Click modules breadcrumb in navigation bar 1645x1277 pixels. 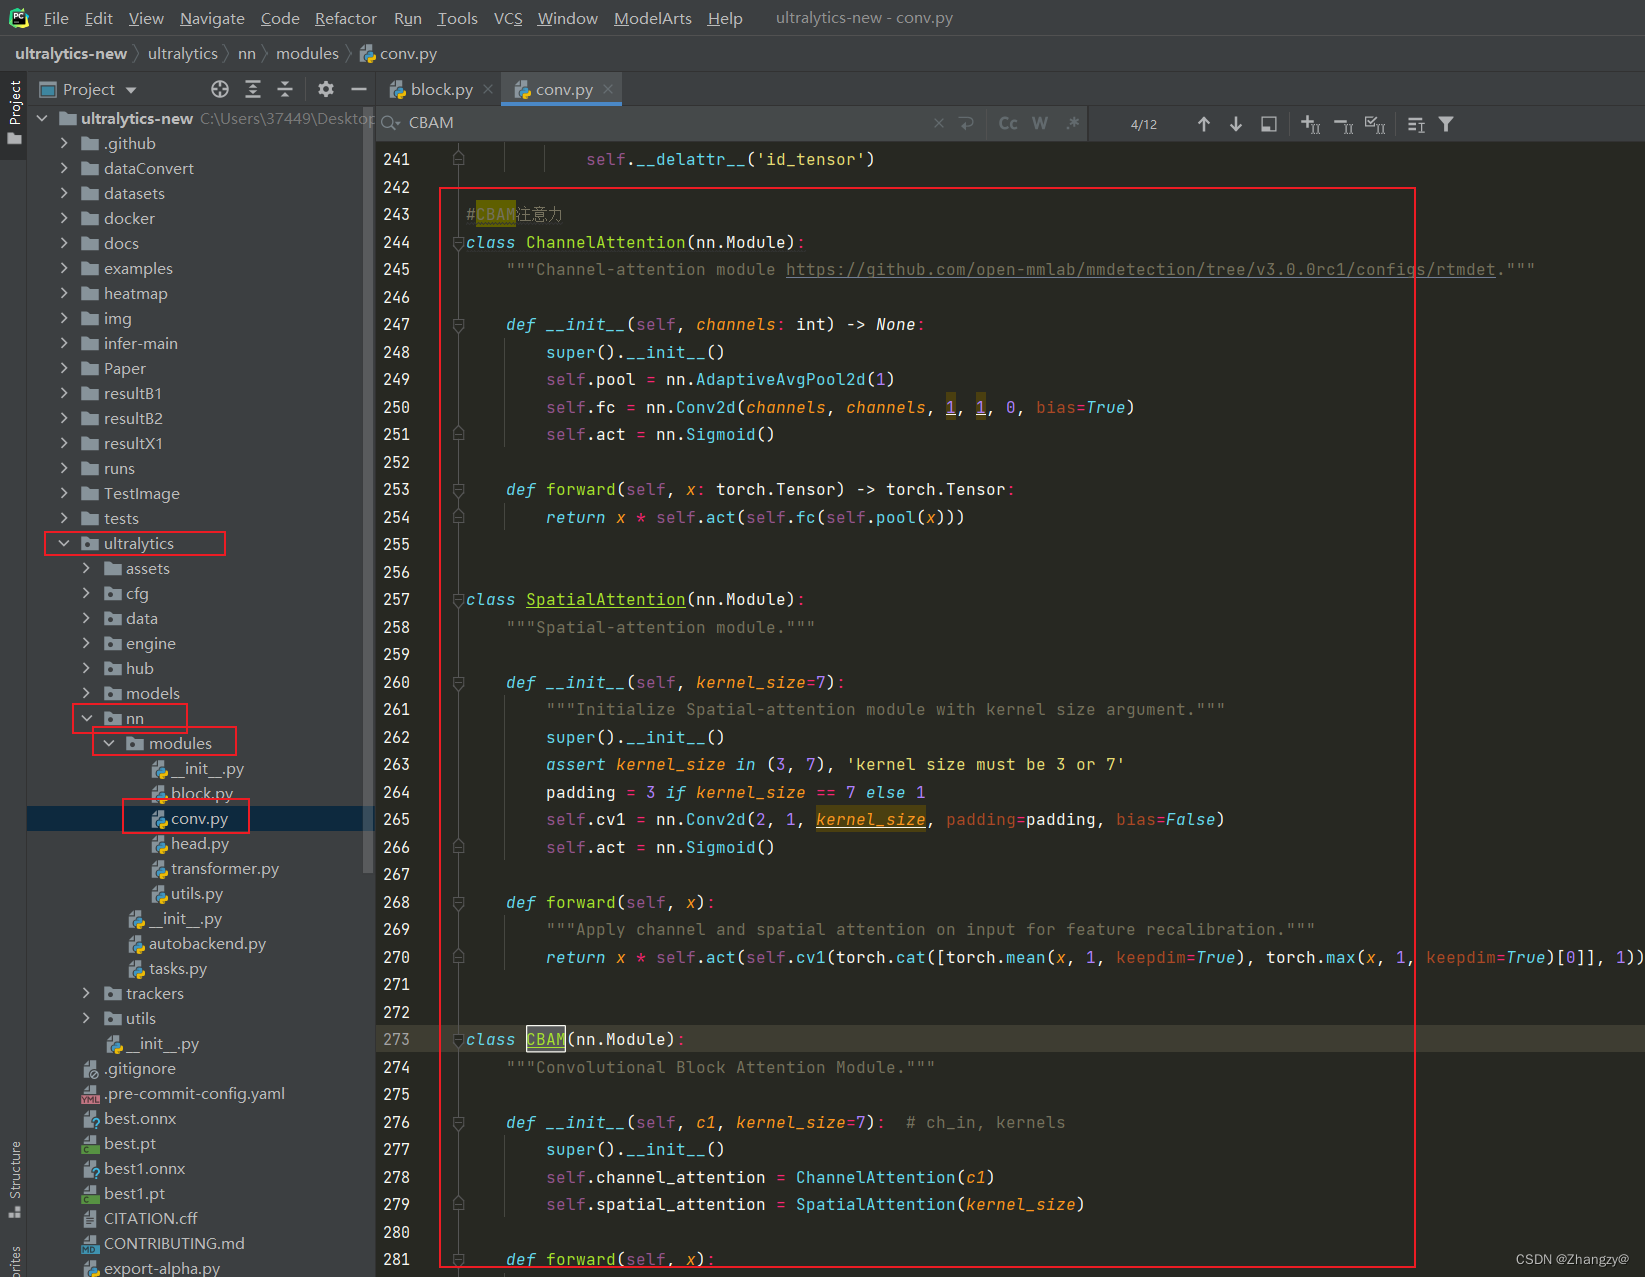(x=307, y=53)
